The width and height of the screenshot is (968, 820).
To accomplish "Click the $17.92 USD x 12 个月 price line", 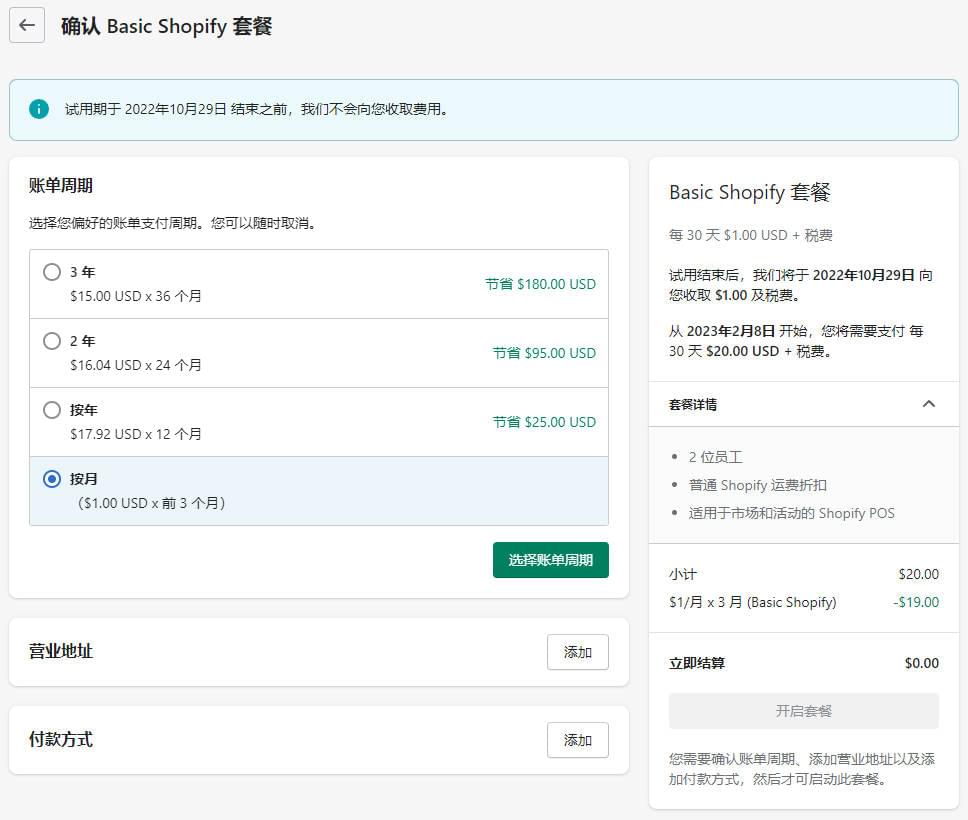I will click(x=136, y=435).
